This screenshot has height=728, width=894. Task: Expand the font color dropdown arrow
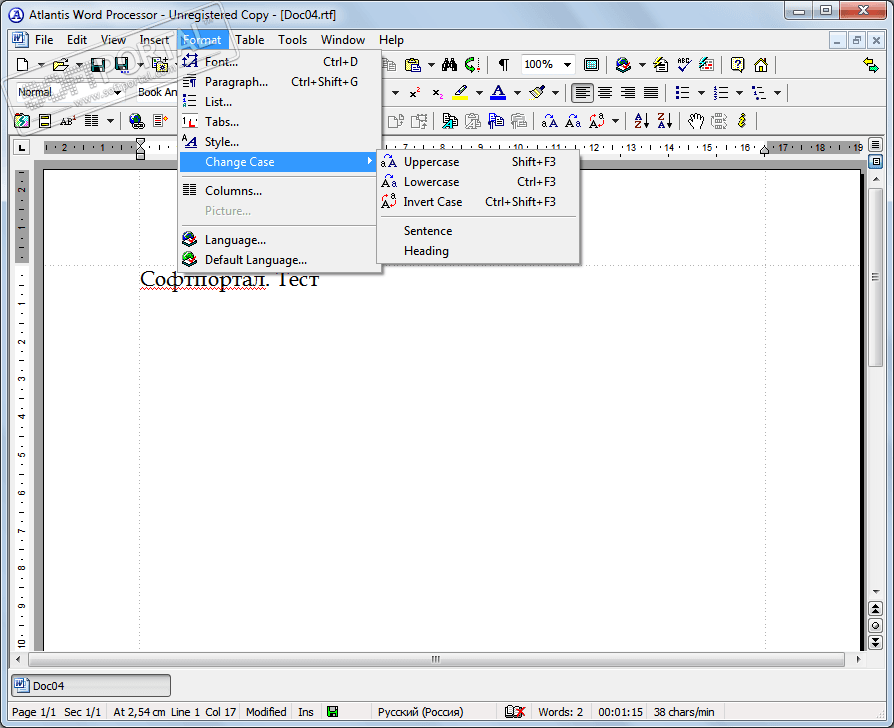coord(517,92)
